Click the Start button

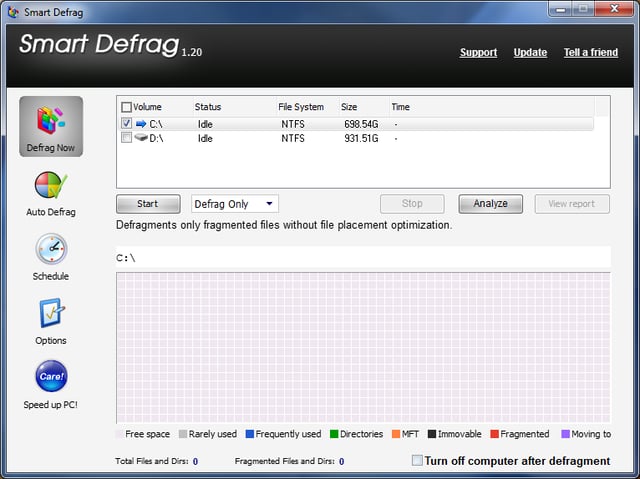(x=148, y=204)
